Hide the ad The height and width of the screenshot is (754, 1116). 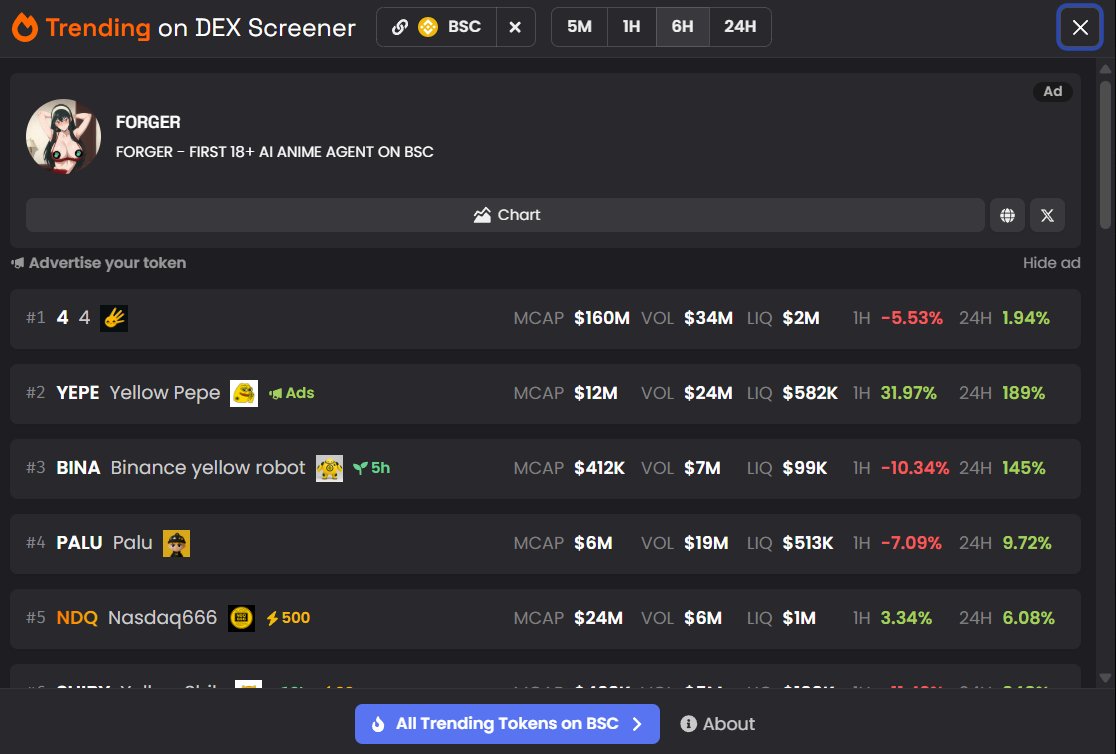pos(1051,263)
